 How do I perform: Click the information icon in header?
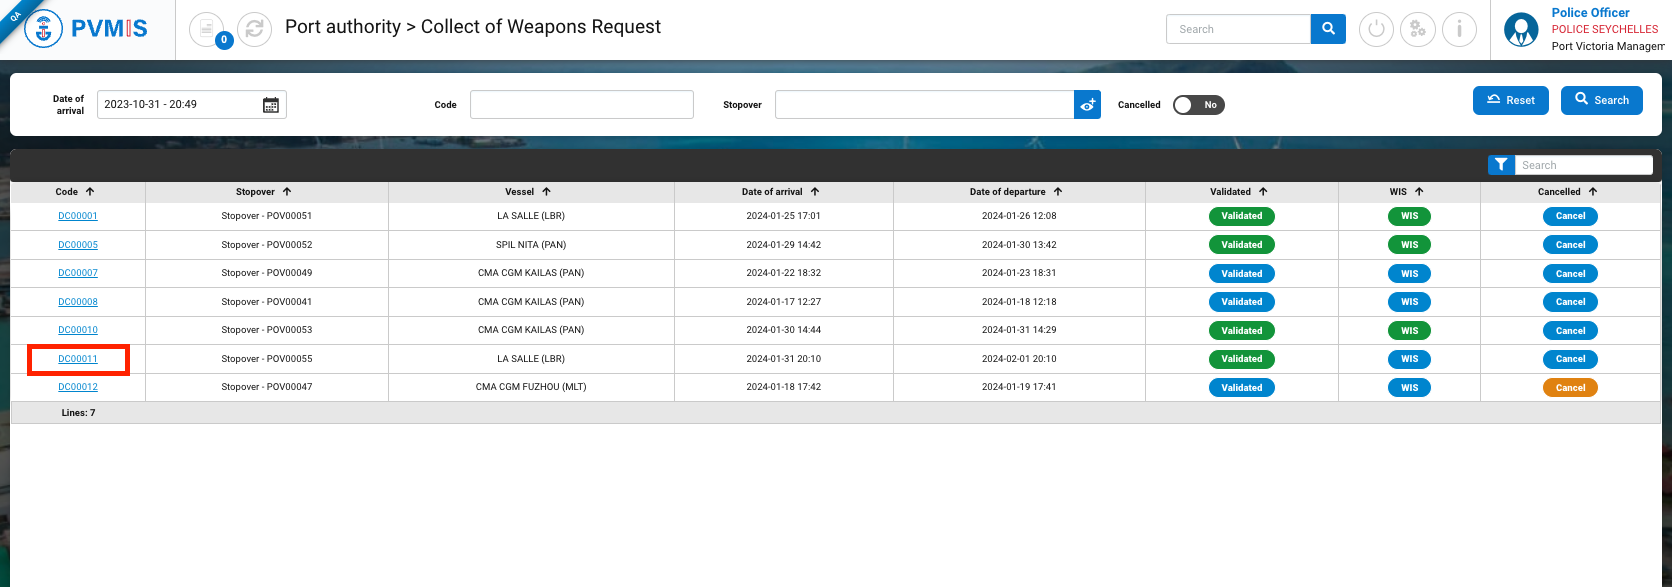tap(1459, 29)
